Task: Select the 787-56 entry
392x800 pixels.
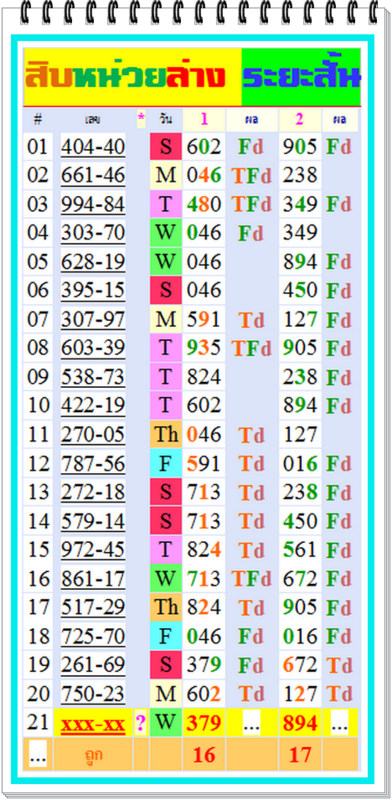Action: (x=93, y=463)
